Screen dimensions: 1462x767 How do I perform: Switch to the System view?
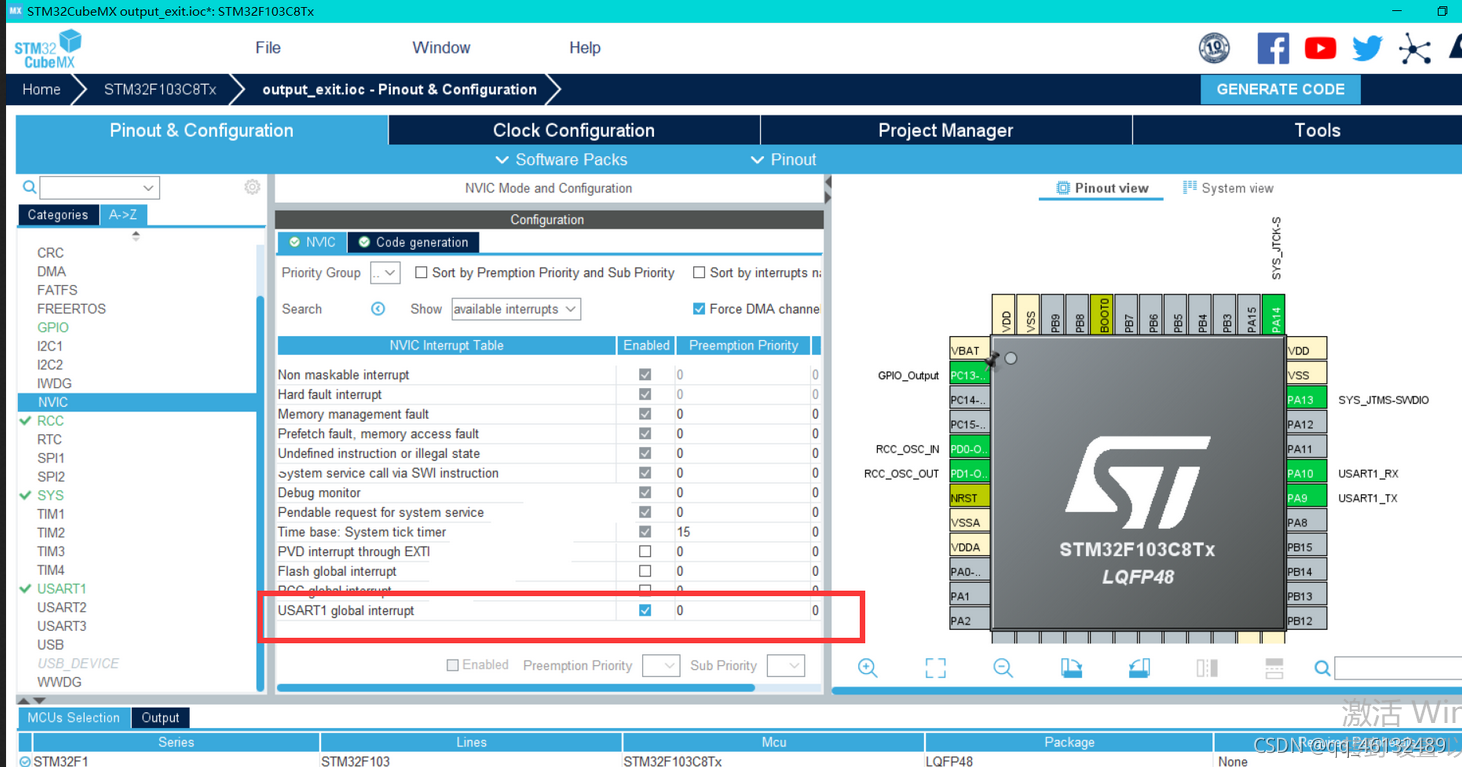click(x=1228, y=188)
